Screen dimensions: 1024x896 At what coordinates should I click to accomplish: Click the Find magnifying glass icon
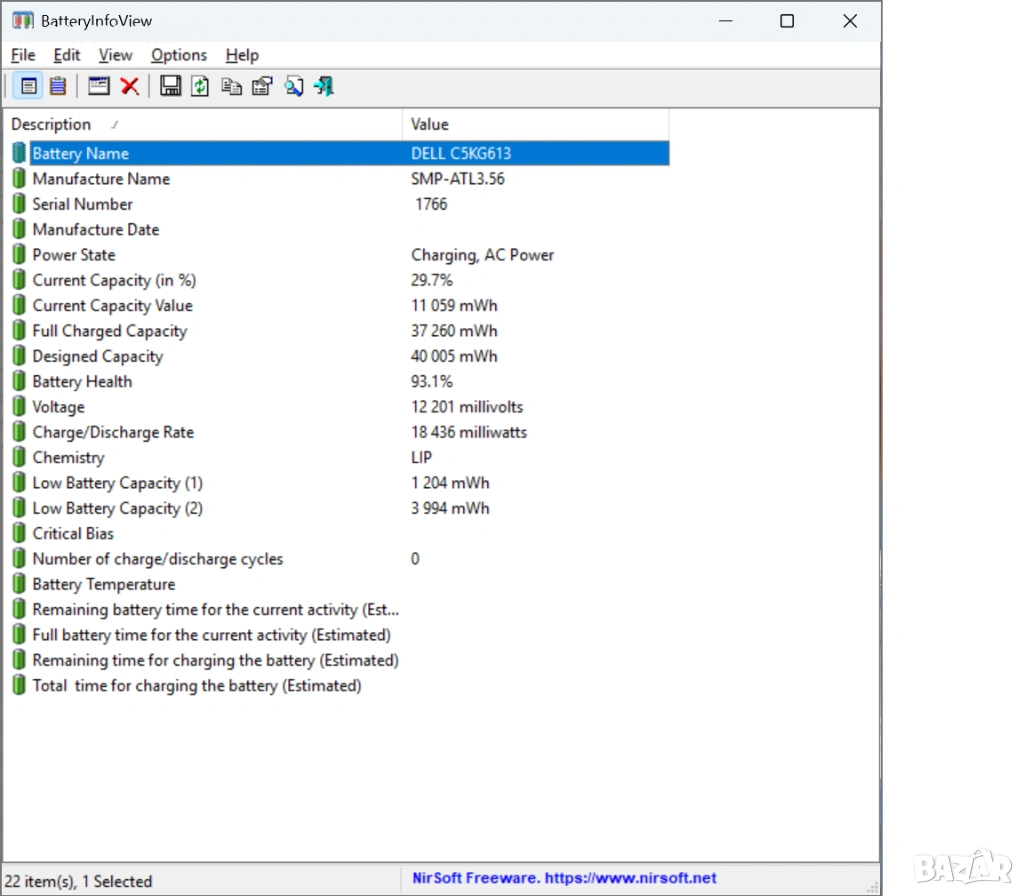coord(293,86)
